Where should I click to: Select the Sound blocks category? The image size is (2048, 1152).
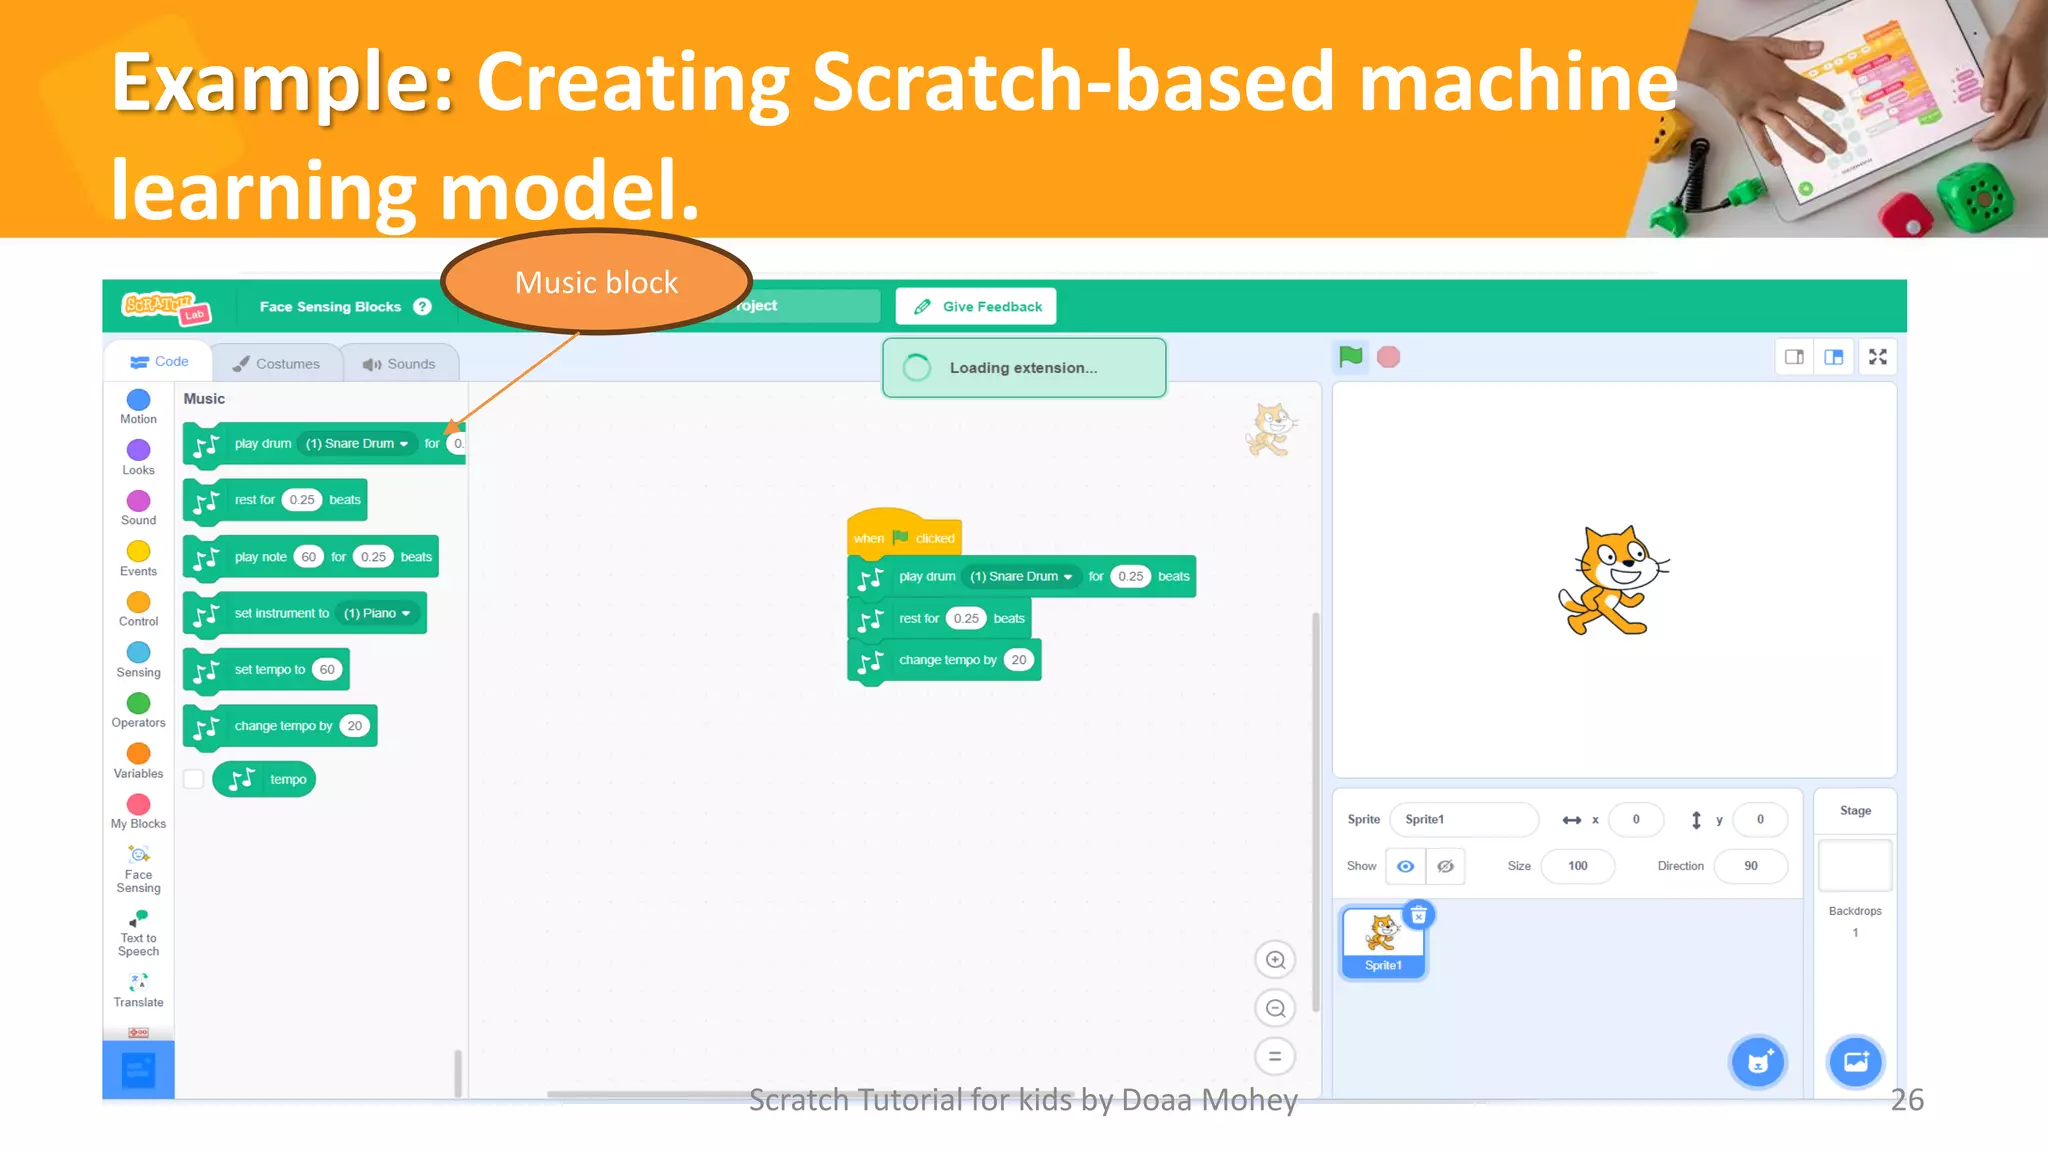[138, 508]
